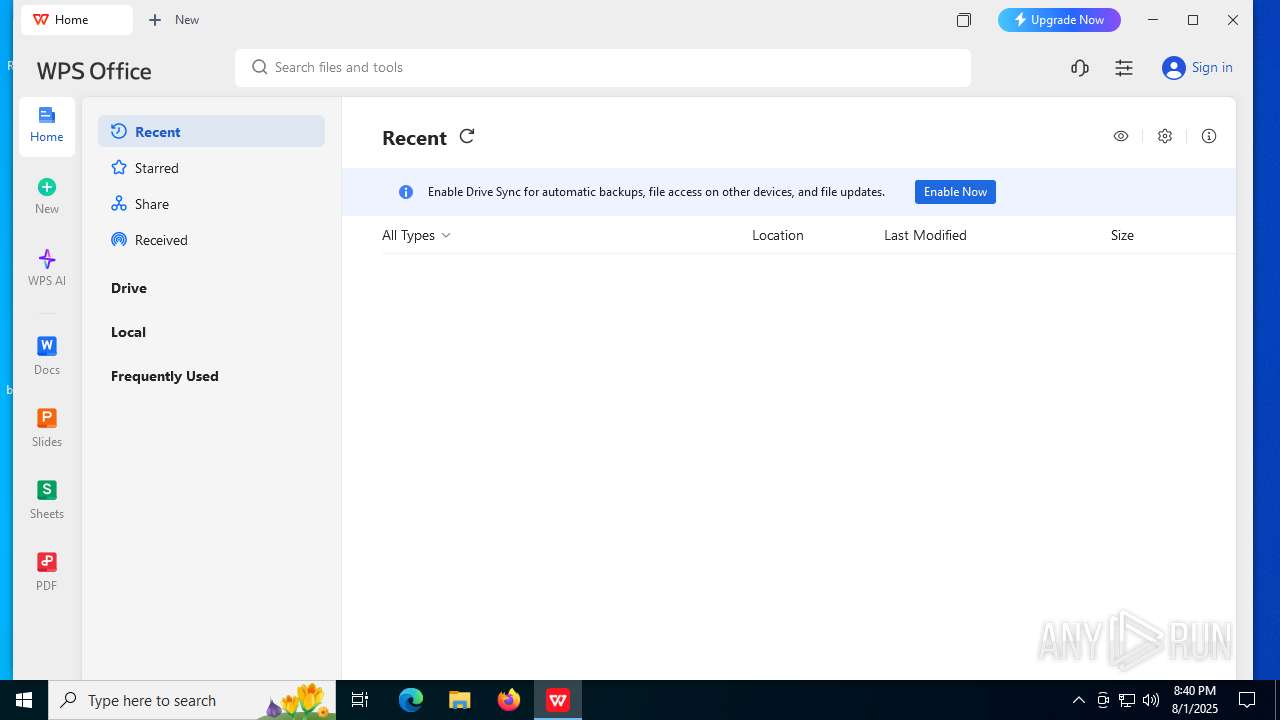Open the Home sidebar icon
1280x720 pixels.
click(x=46, y=126)
